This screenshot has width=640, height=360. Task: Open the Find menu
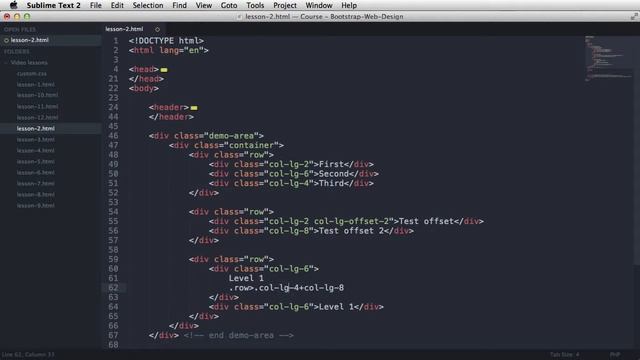[179, 5]
